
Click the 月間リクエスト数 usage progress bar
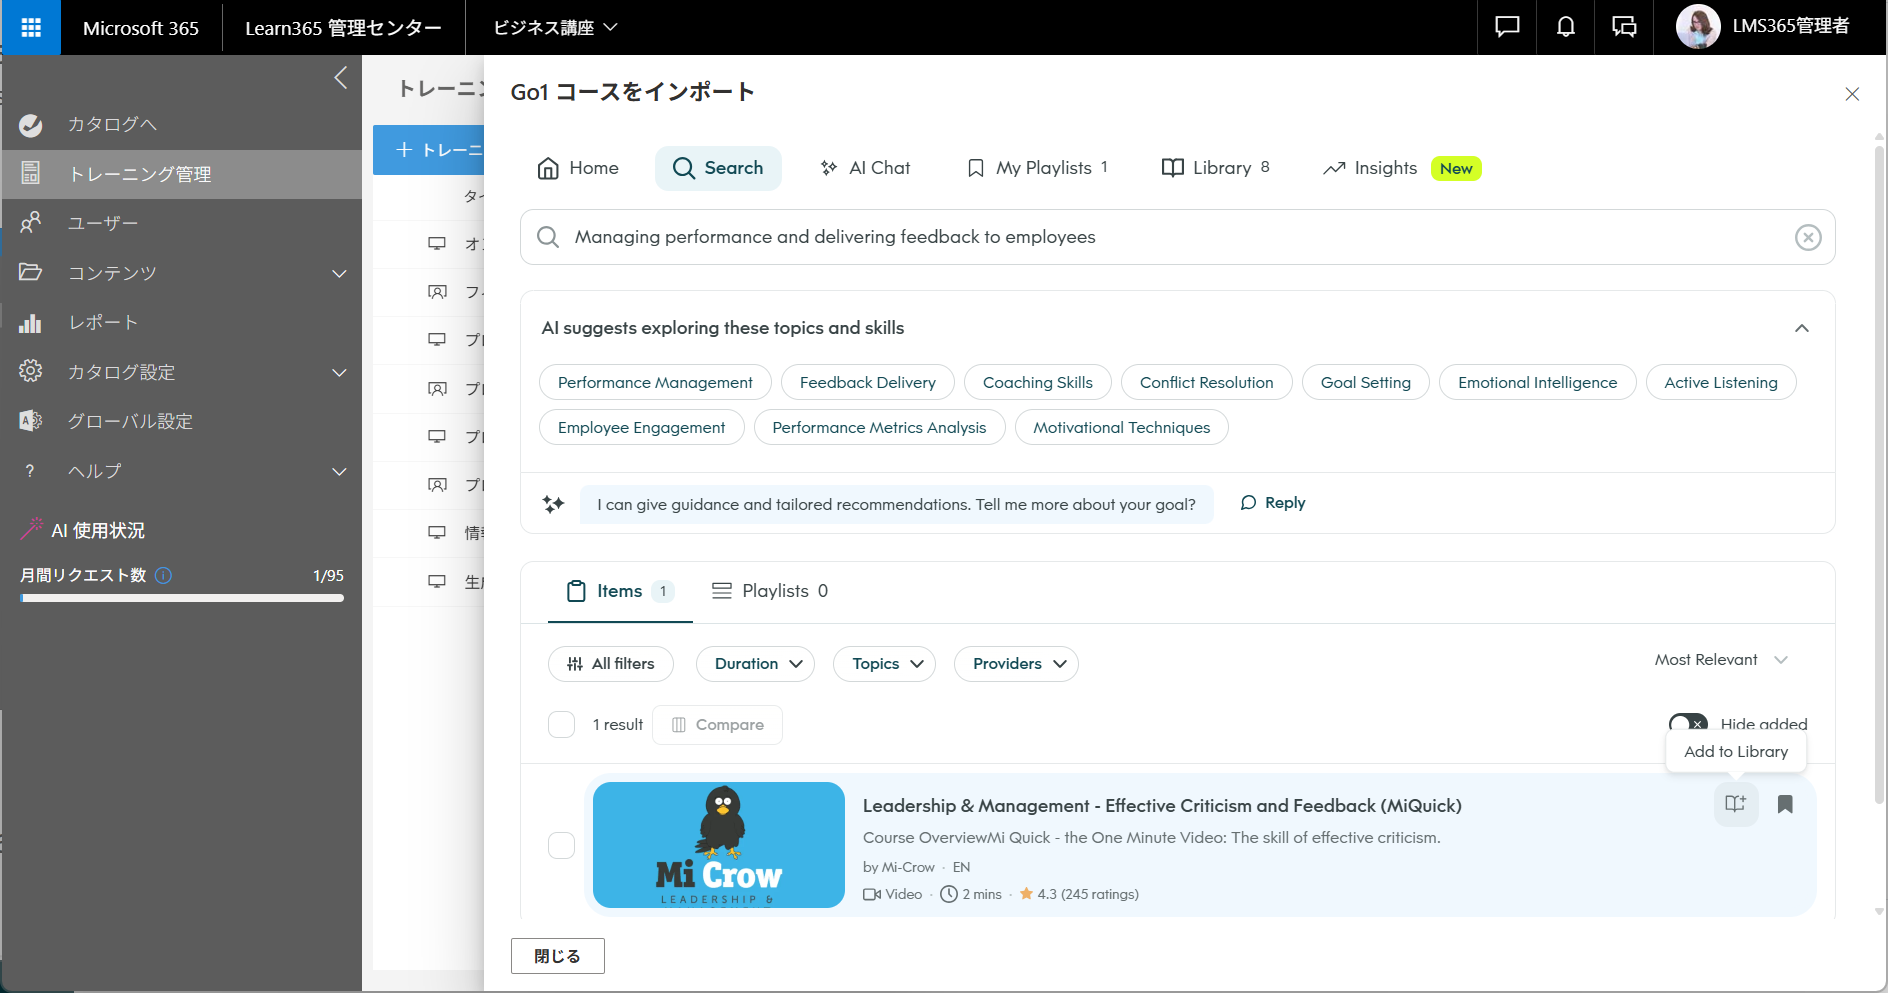[x=182, y=598]
